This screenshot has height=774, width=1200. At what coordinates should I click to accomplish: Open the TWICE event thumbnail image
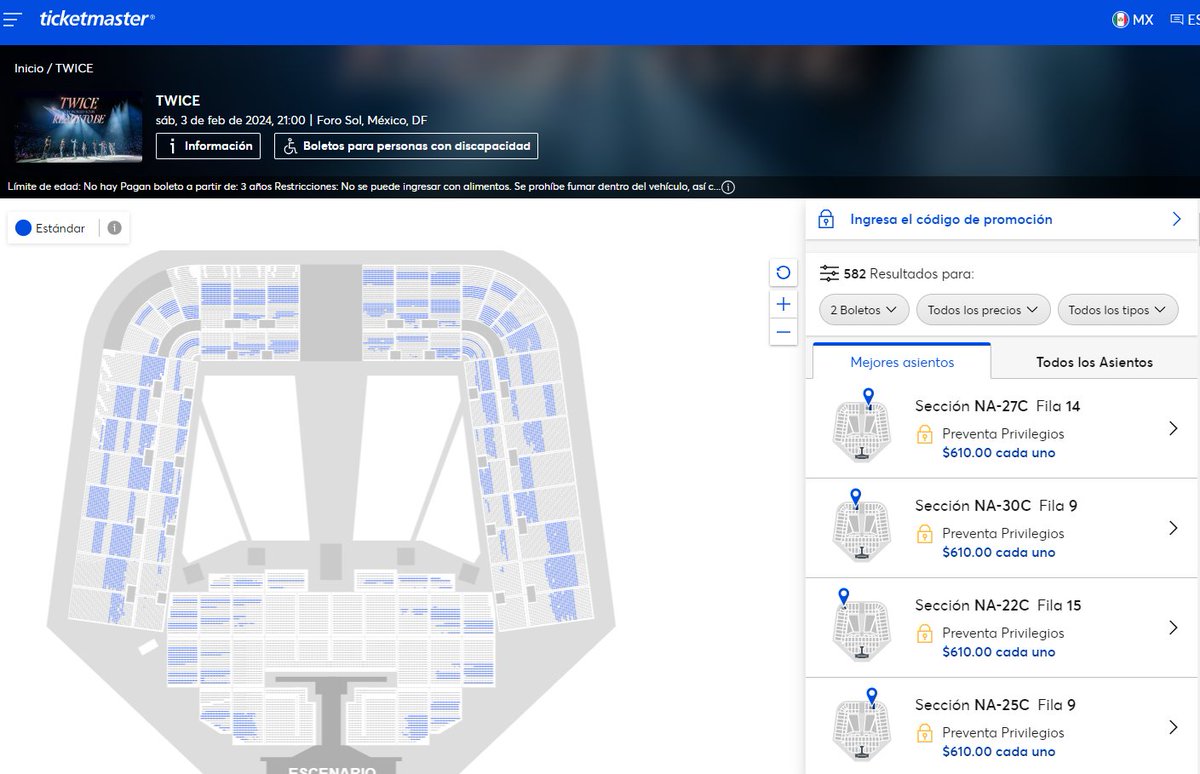tap(79, 127)
